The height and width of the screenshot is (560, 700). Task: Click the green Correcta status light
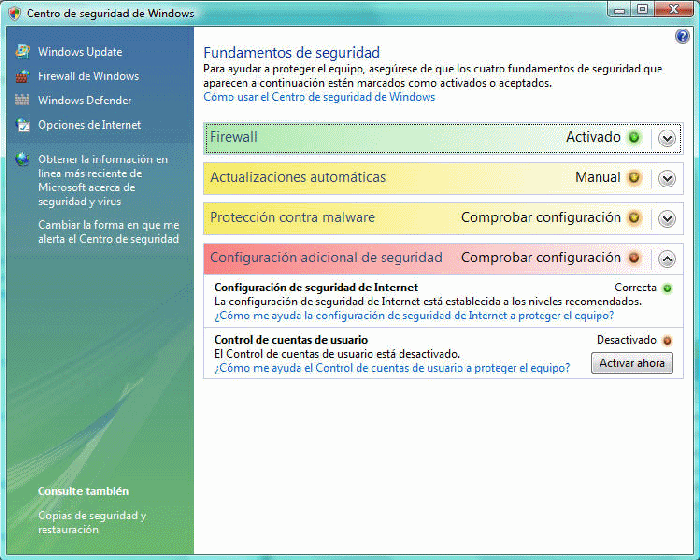(667, 288)
